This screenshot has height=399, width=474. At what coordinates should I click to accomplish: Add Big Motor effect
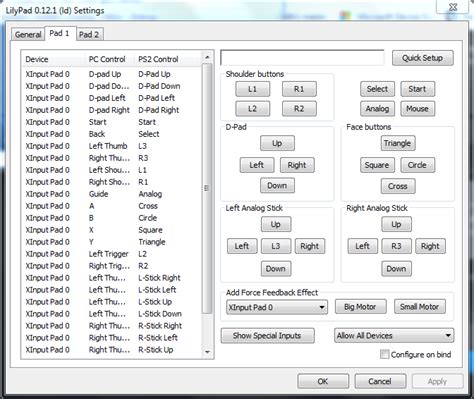pos(360,307)
